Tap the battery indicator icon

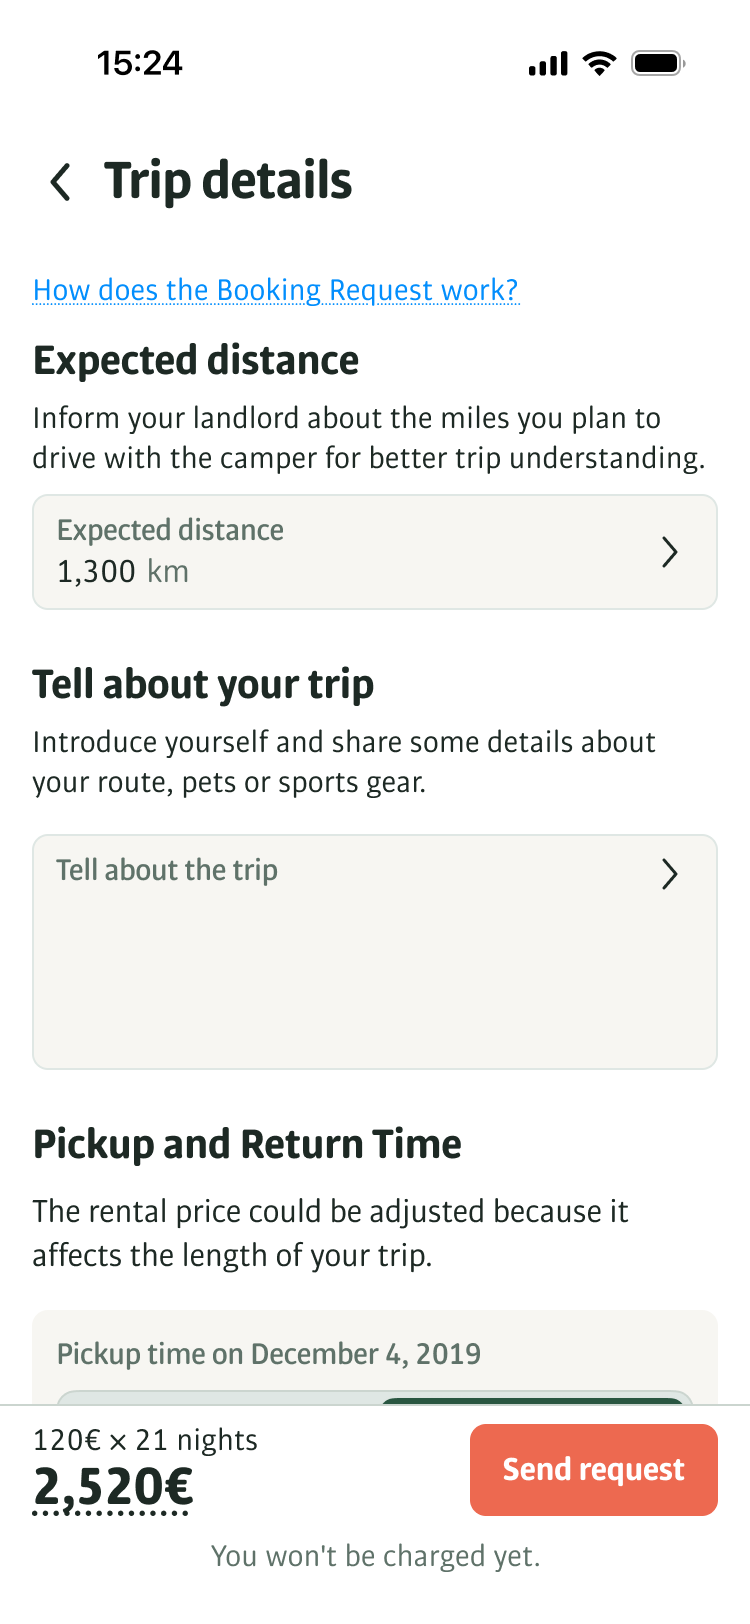click(x=658, y=65)
